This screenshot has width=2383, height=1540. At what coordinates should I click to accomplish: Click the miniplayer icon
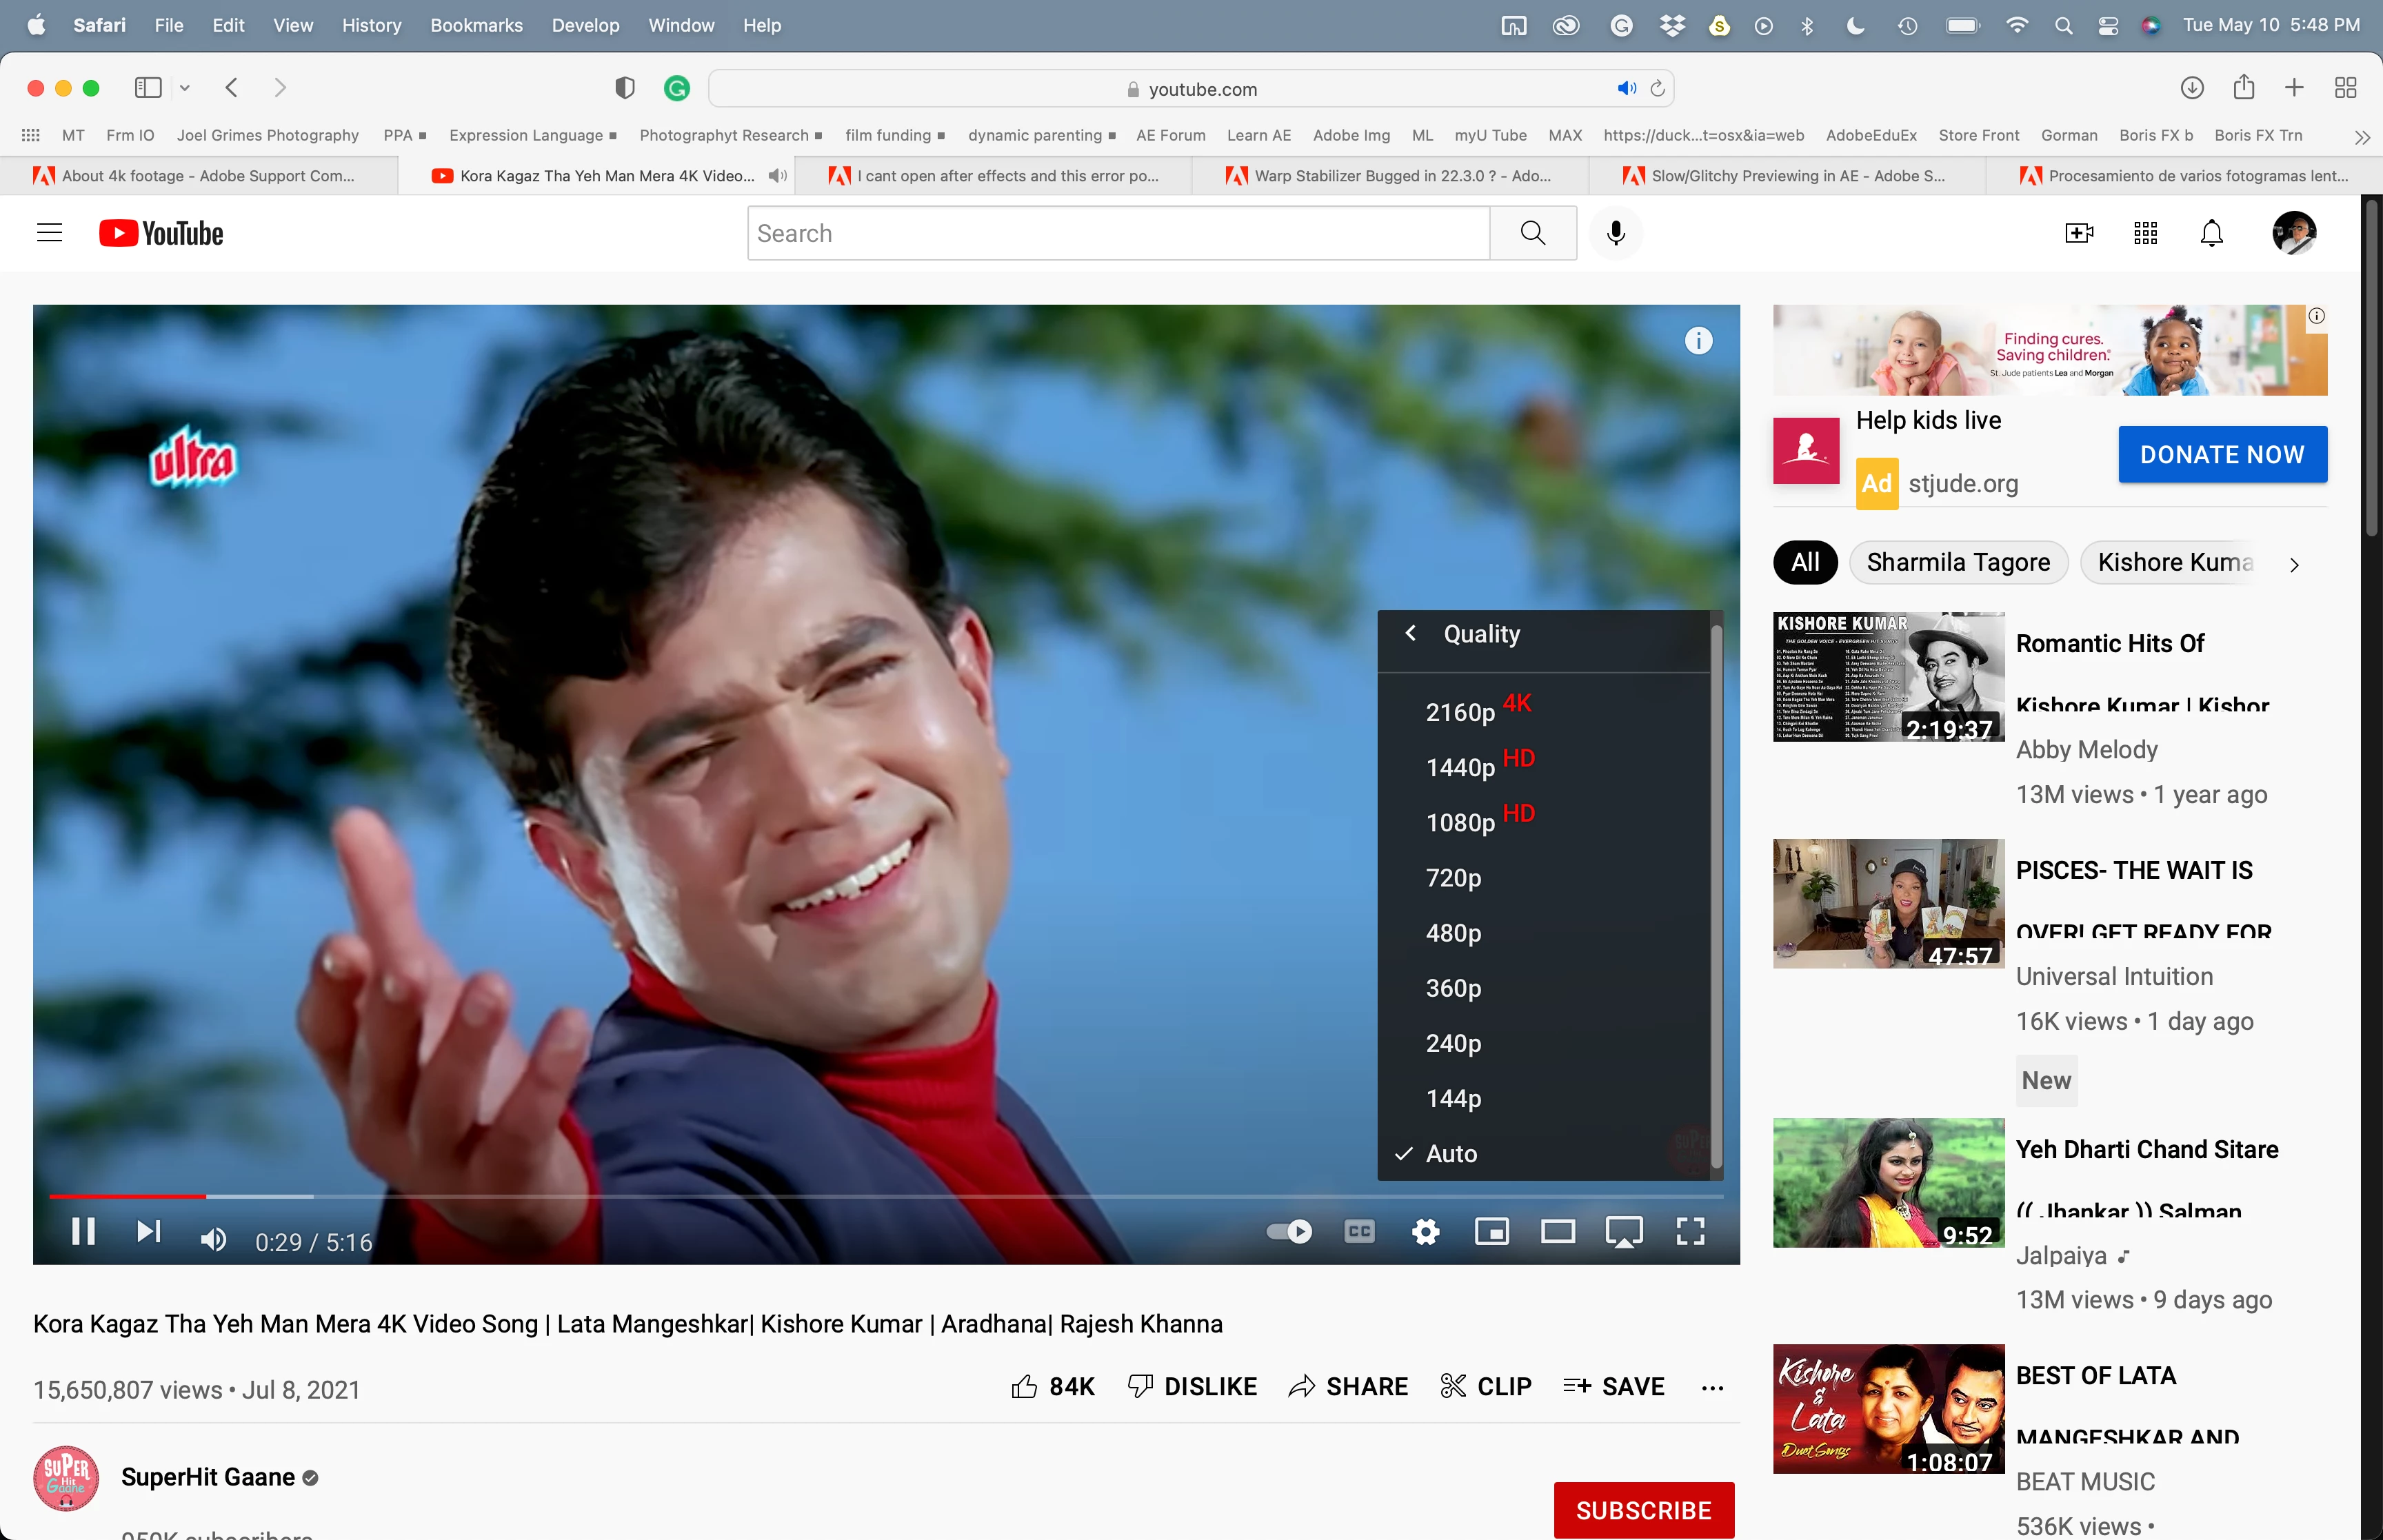[x=1491, y=1231]
